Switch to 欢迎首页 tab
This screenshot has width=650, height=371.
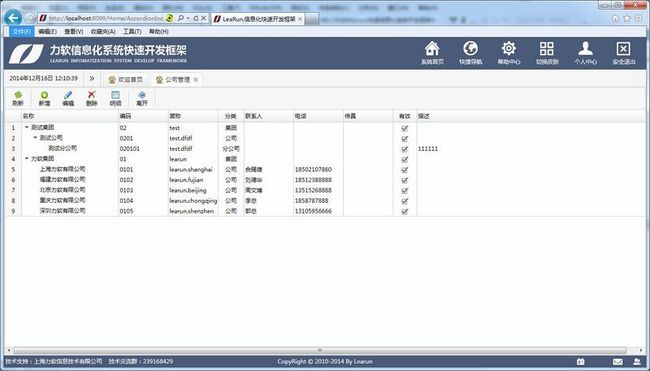125,80
